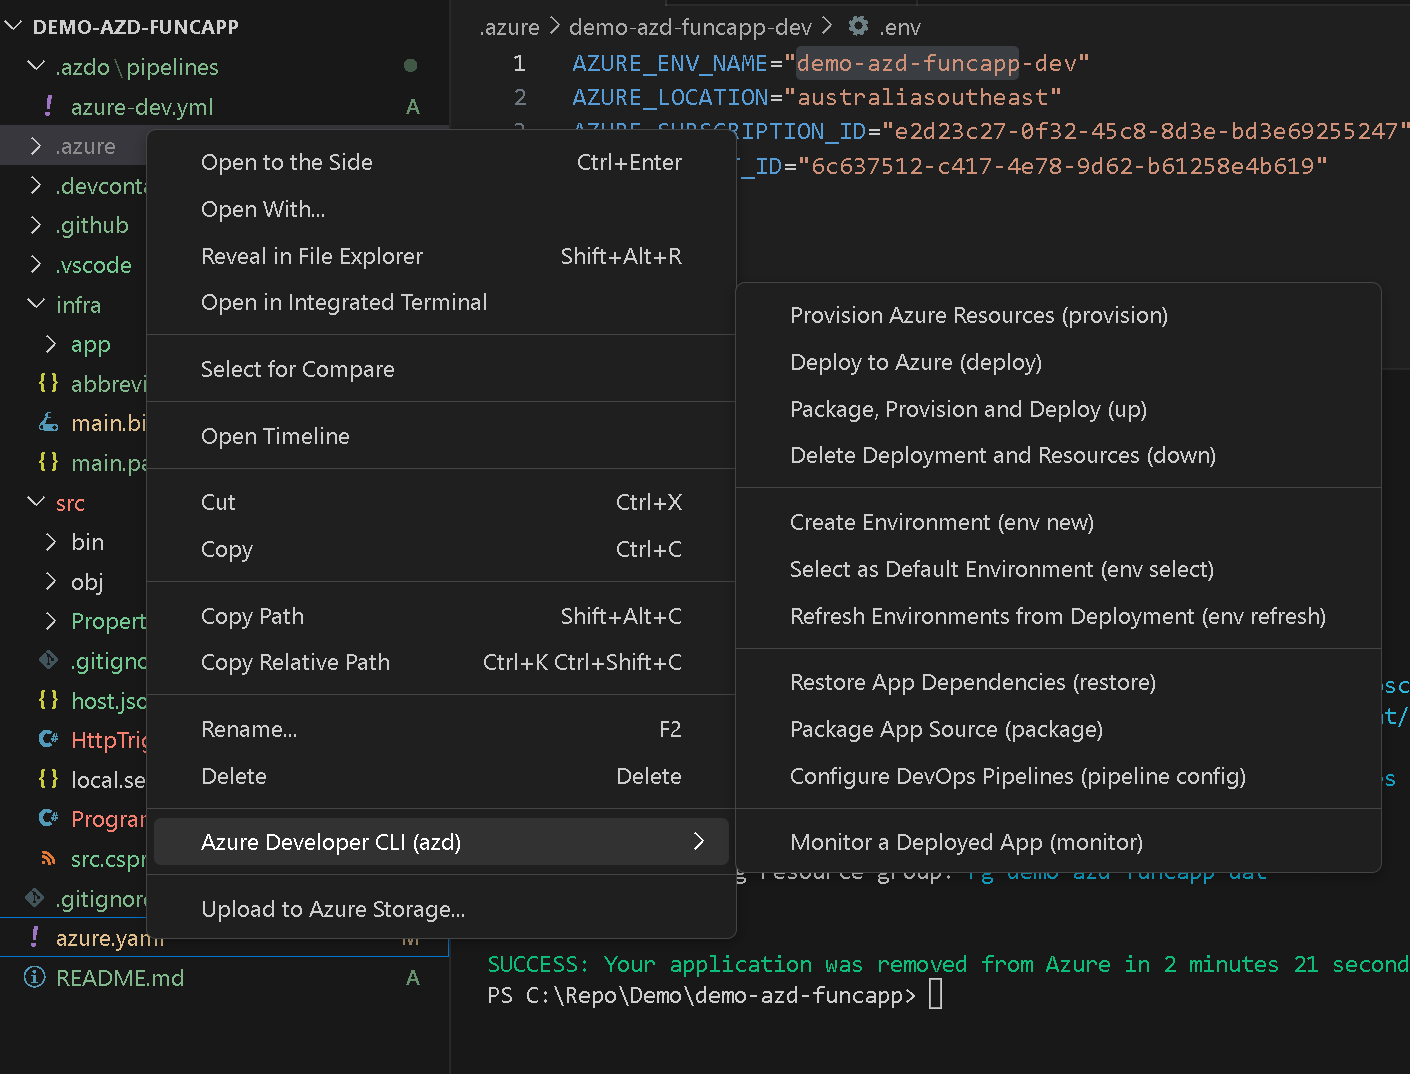The width and height of the screenshot is (1410, 1074).
Task: Choose Restore App Dependencies (restore)
Action: pyautogui.click(x=1058, y=682)
